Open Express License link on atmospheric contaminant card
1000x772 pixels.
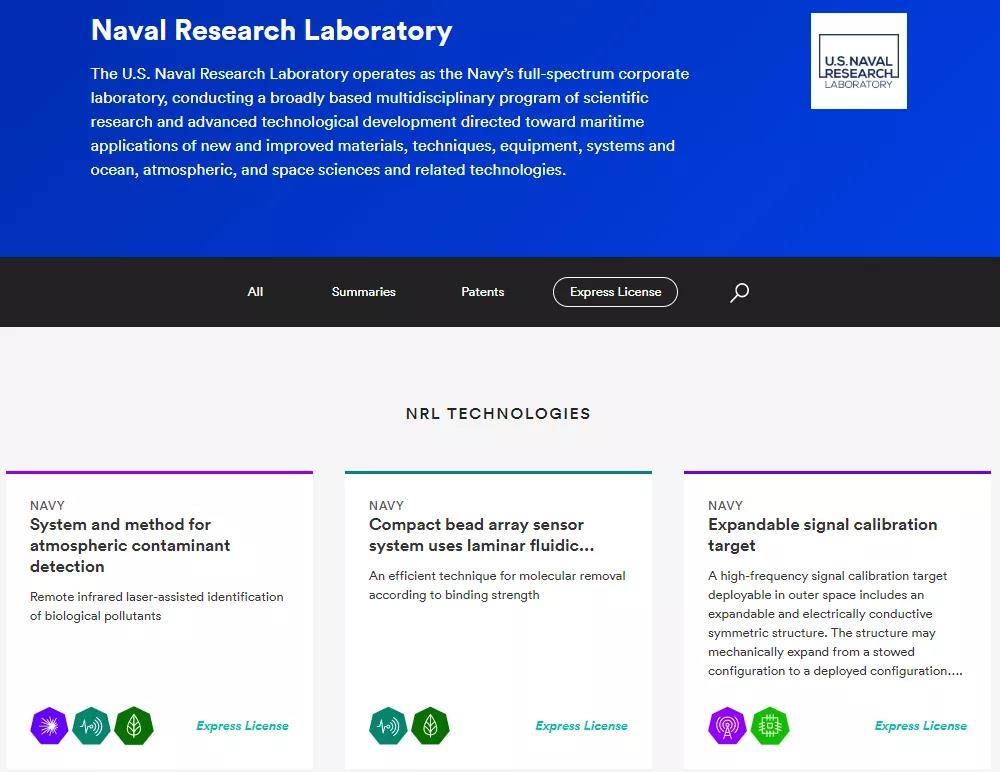coord(242,725)
